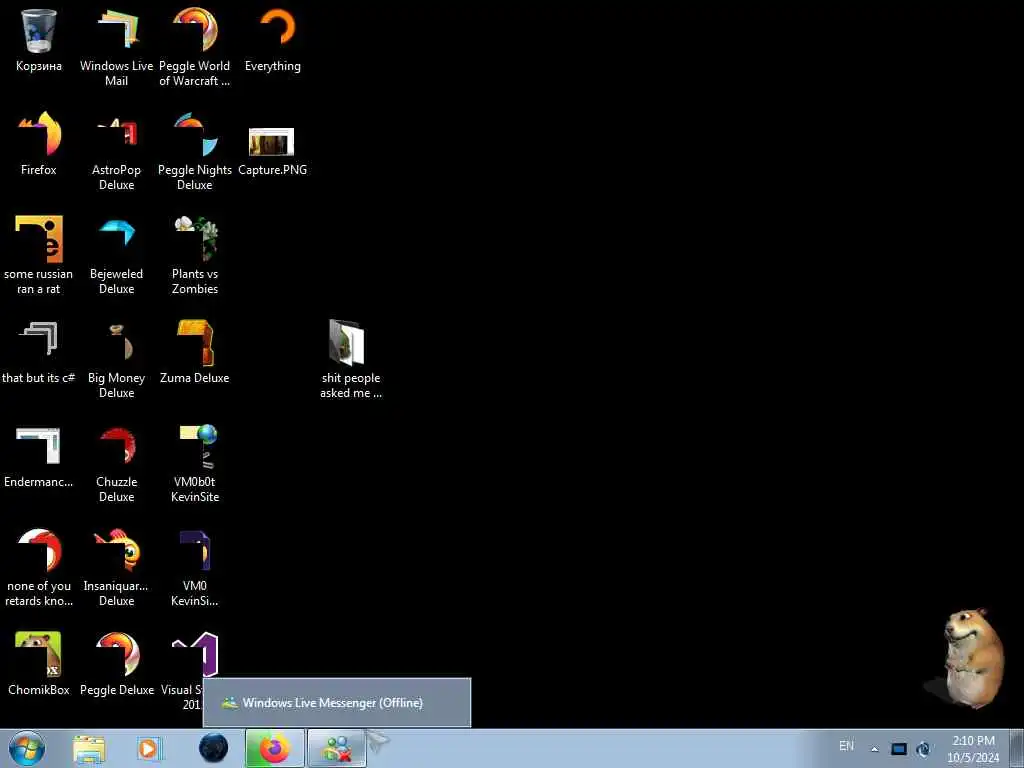Image resolution: width=1024 pixels, height=768 pixels.
Task: Select the Bejeweled Deluxe shortcut
Action: click(116, 255)
